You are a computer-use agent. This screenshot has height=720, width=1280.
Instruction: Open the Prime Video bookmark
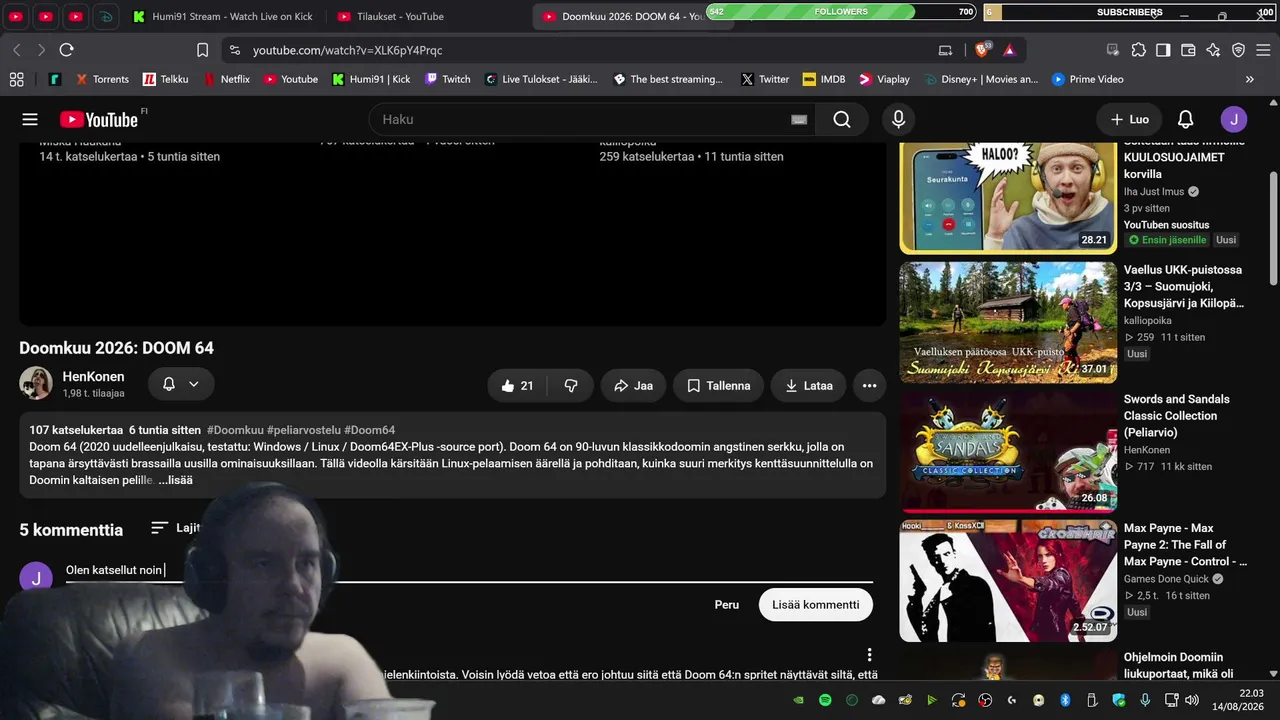tap(1087, 79)
